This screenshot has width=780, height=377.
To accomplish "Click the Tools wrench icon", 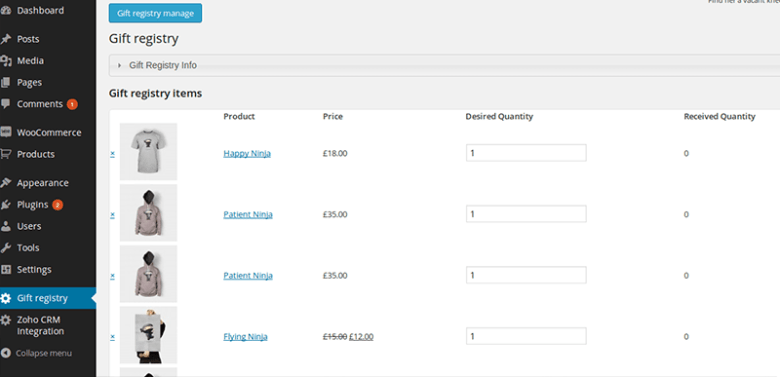I will (5, 247).
